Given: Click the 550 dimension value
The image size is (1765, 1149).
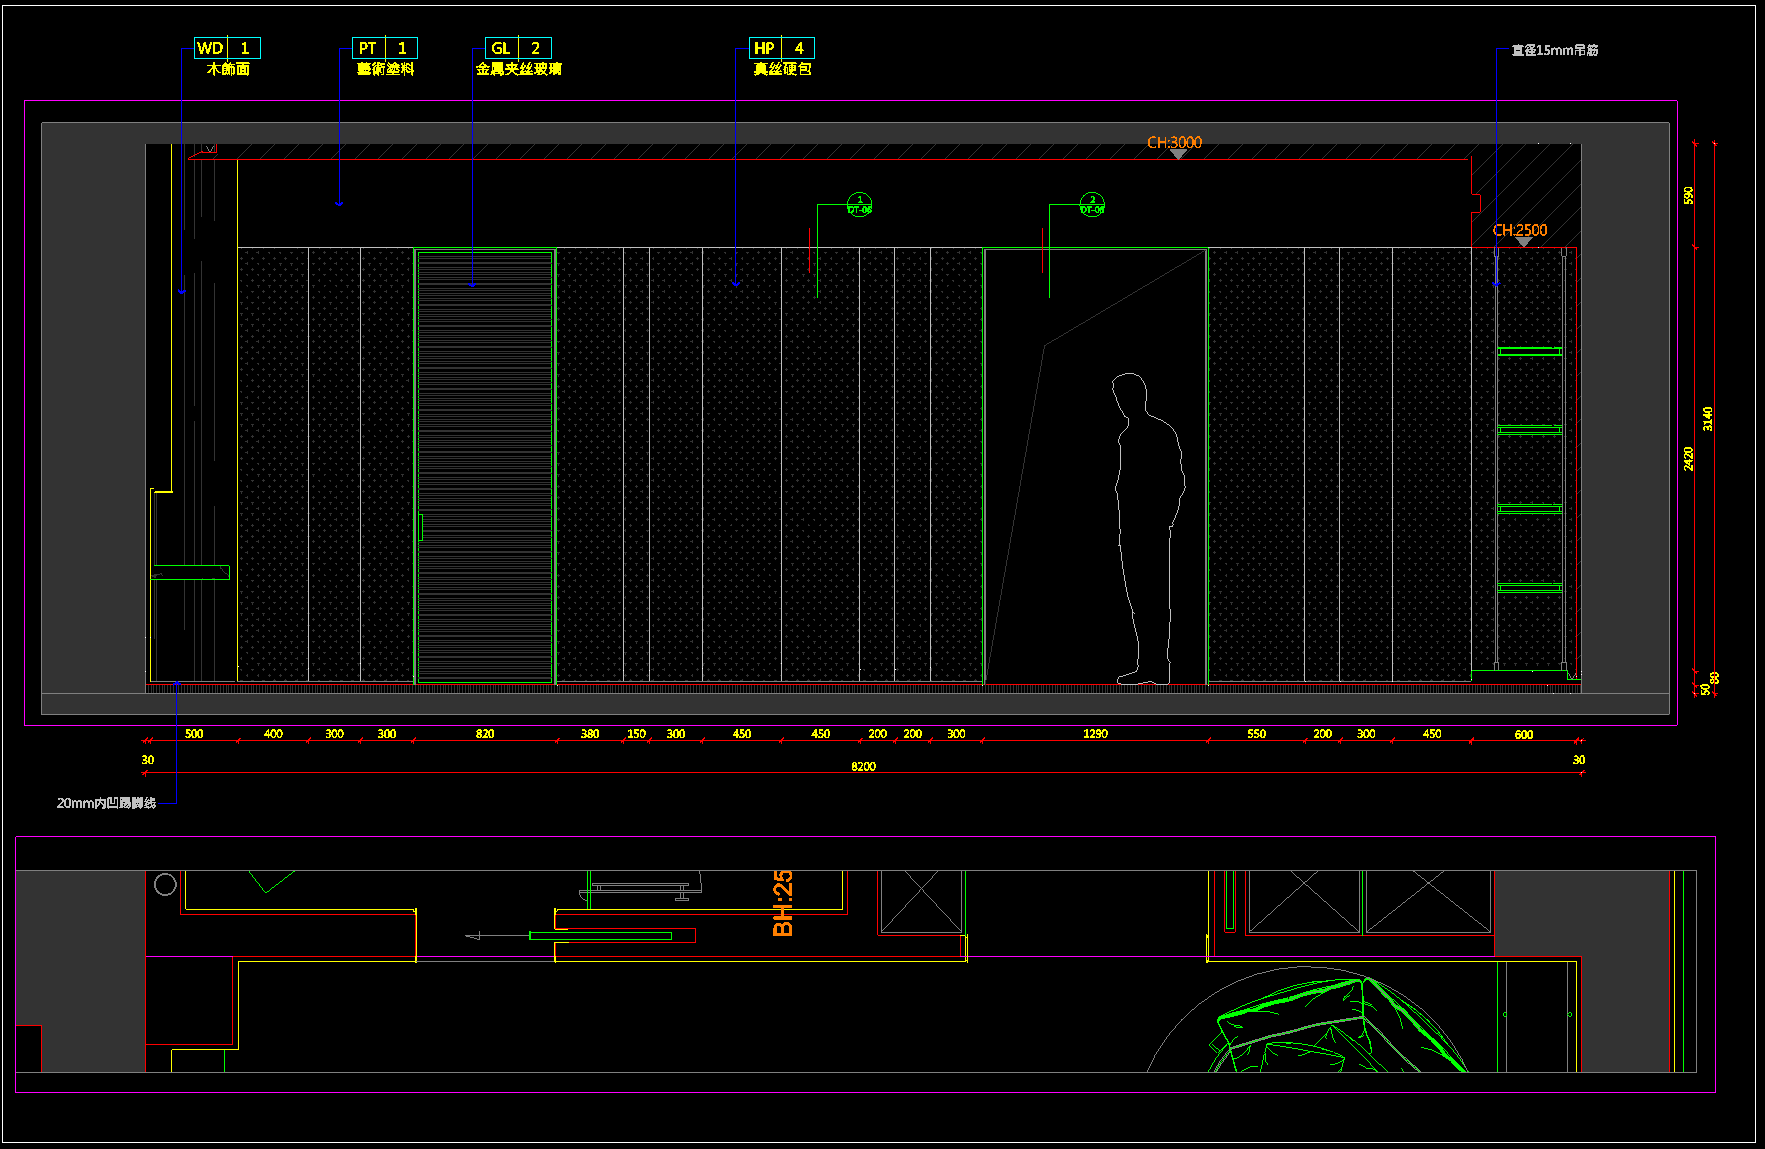Looking at the screenshot, I should coord(1256,734).
